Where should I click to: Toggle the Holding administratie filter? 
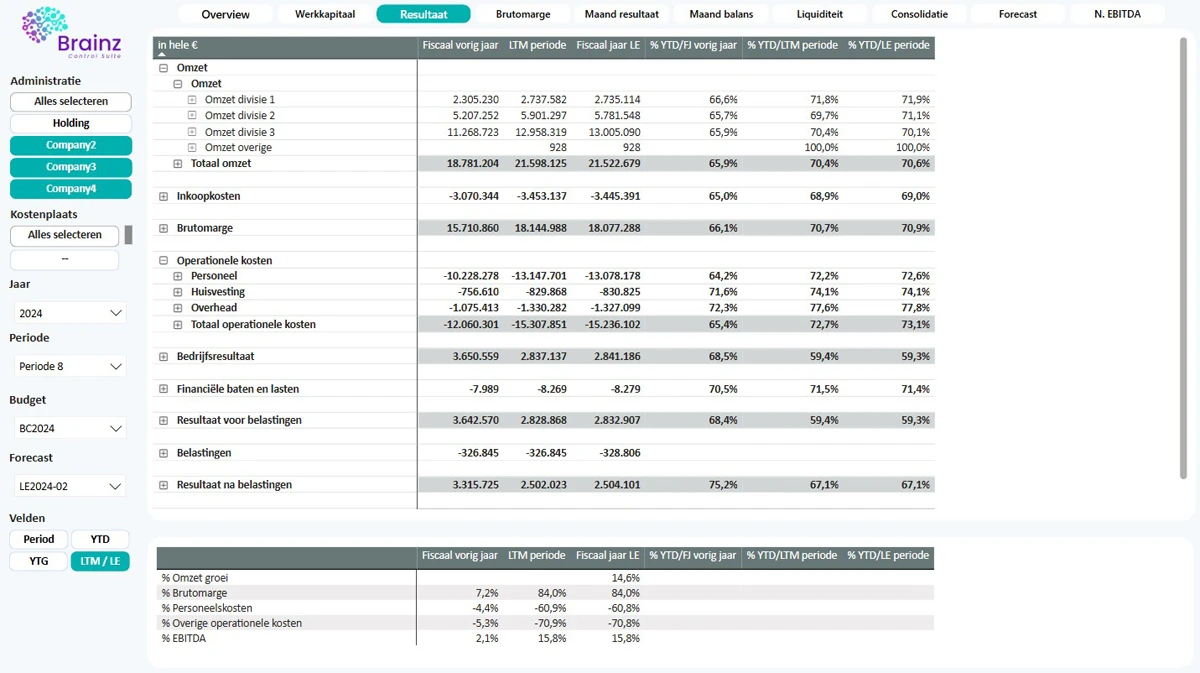pyautogui.click(x=71, y=124)
